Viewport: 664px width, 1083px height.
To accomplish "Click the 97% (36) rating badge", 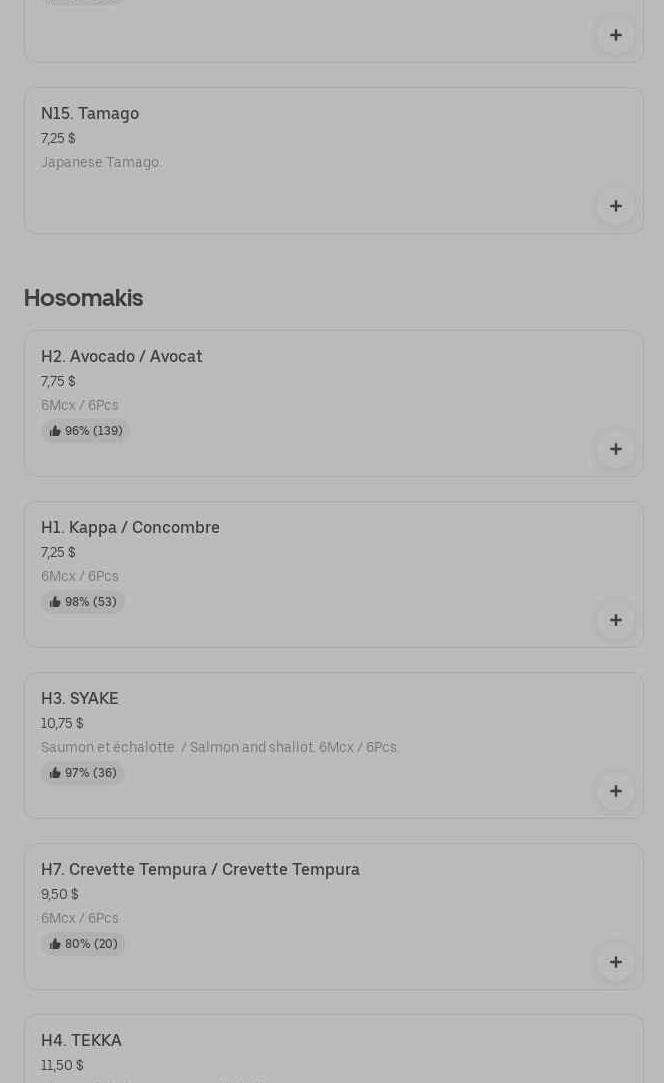I will tap(83, 773).
